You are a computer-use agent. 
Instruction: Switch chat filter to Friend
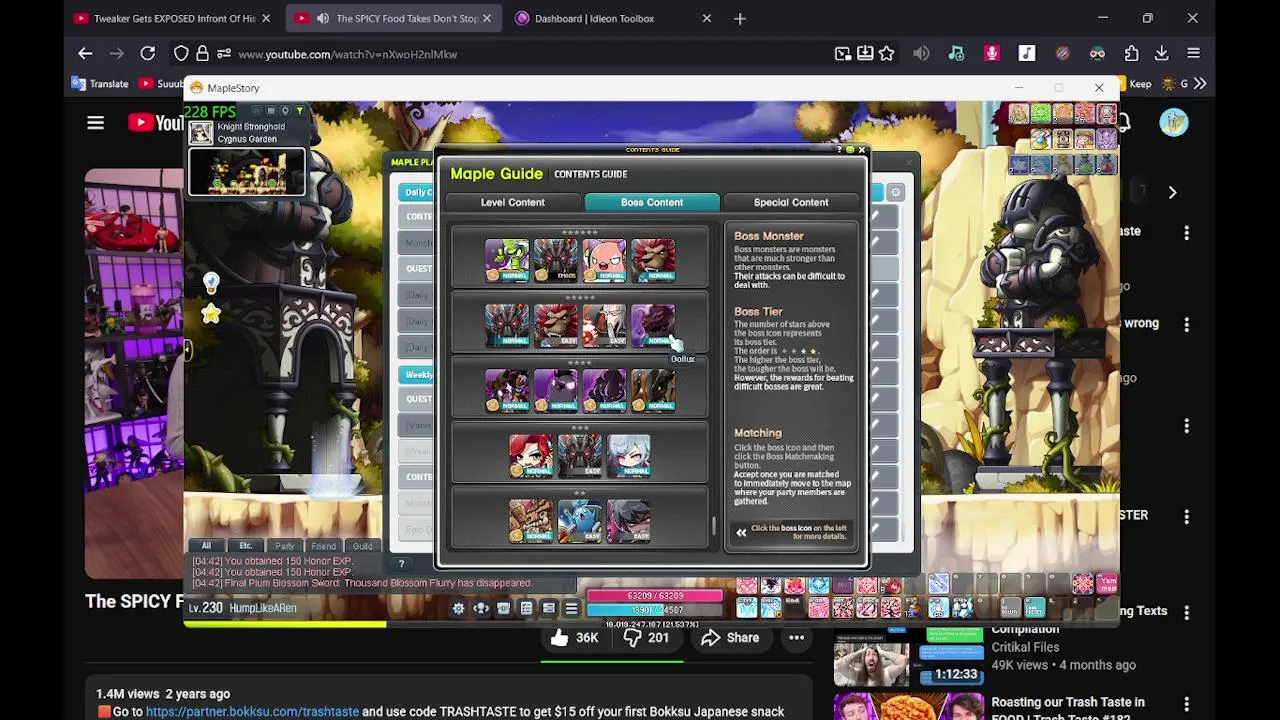[x=323, y=546]
